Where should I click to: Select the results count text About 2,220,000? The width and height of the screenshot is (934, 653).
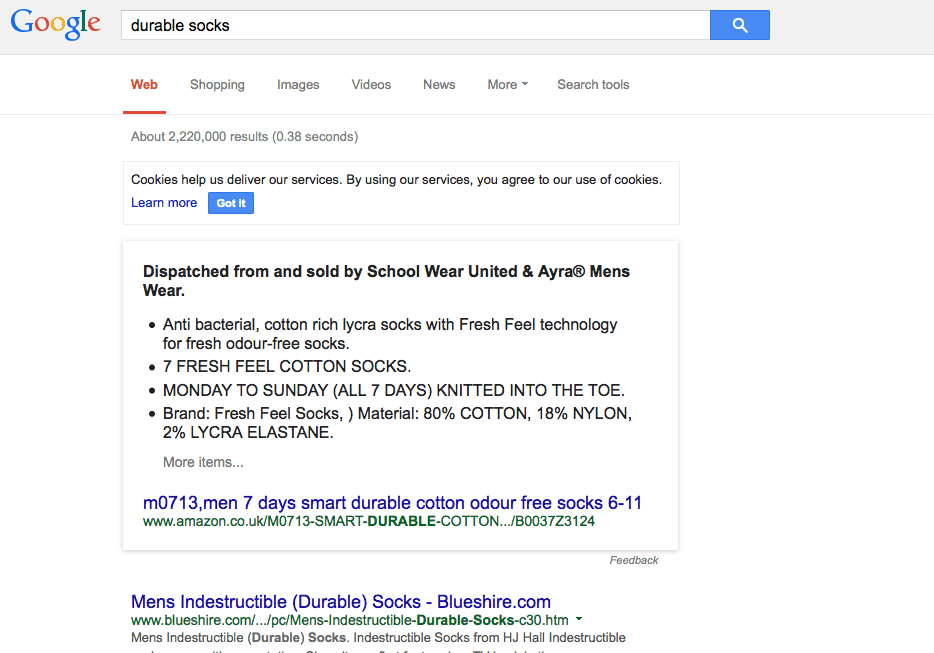(244, 136)
